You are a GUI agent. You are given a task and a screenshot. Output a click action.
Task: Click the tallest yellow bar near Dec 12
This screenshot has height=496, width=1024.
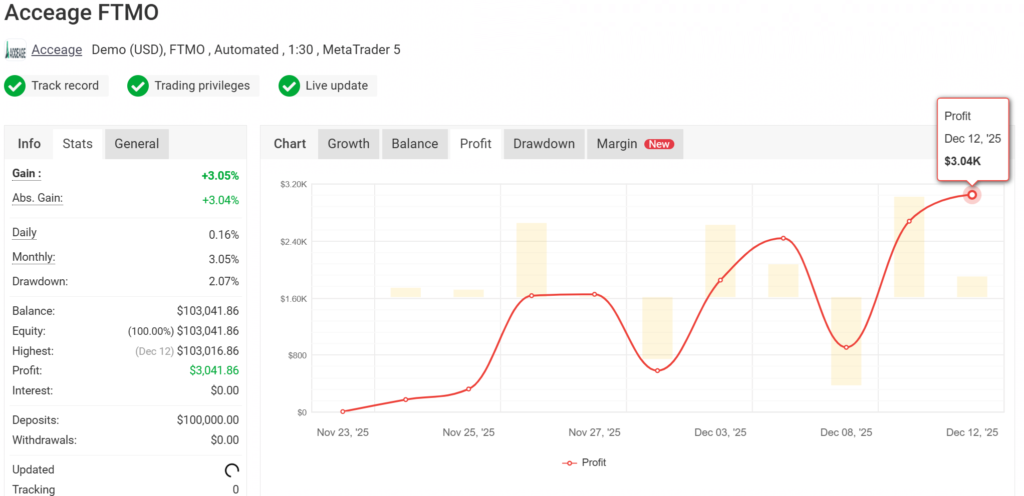909,247
